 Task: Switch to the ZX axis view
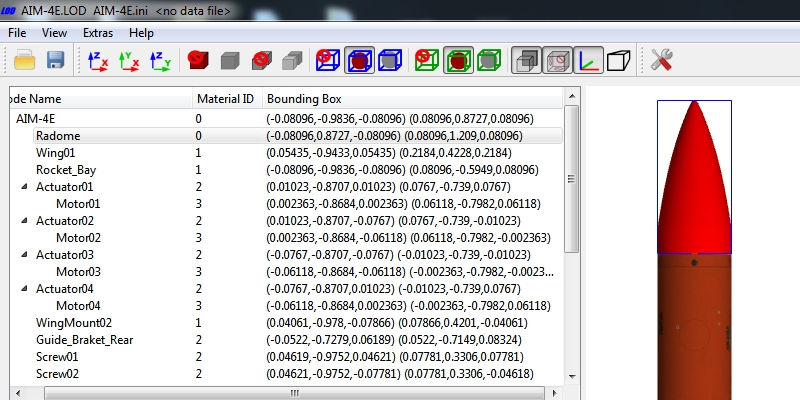pos(98,61)
